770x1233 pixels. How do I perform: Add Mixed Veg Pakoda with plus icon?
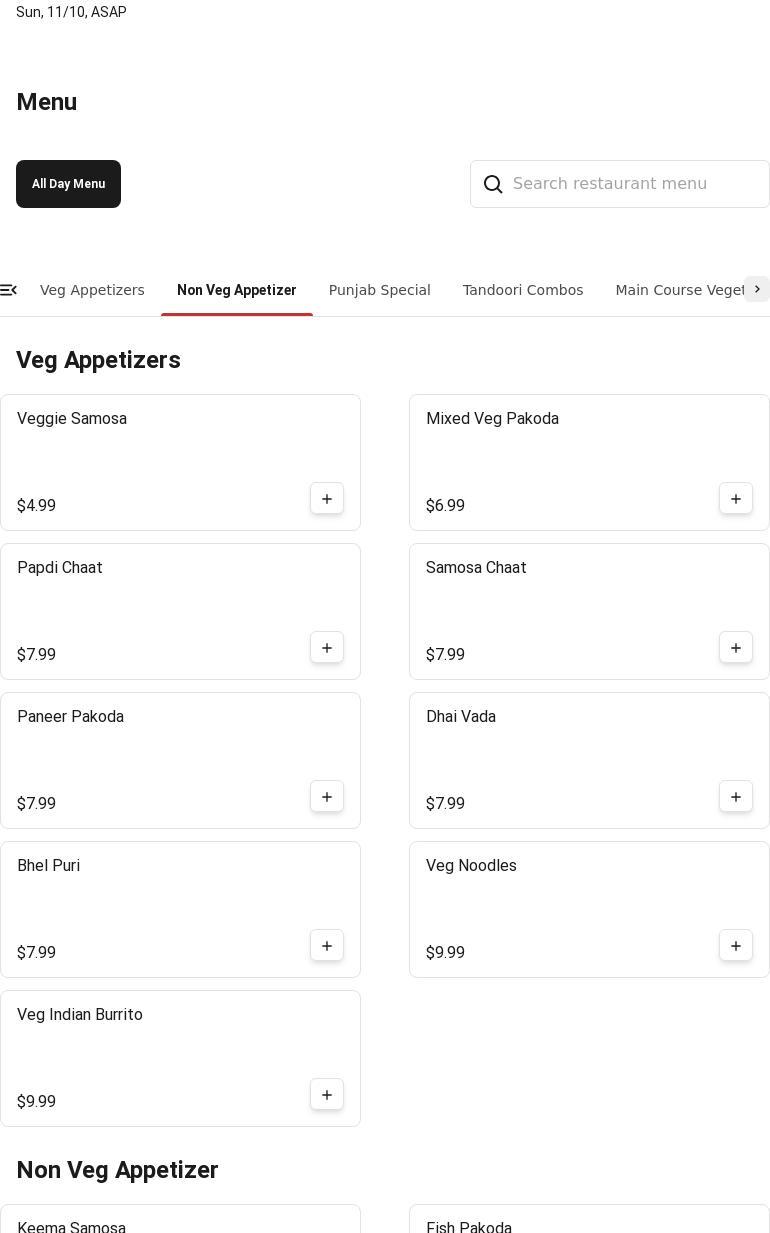pyautogui.click(x=736, y=499)
